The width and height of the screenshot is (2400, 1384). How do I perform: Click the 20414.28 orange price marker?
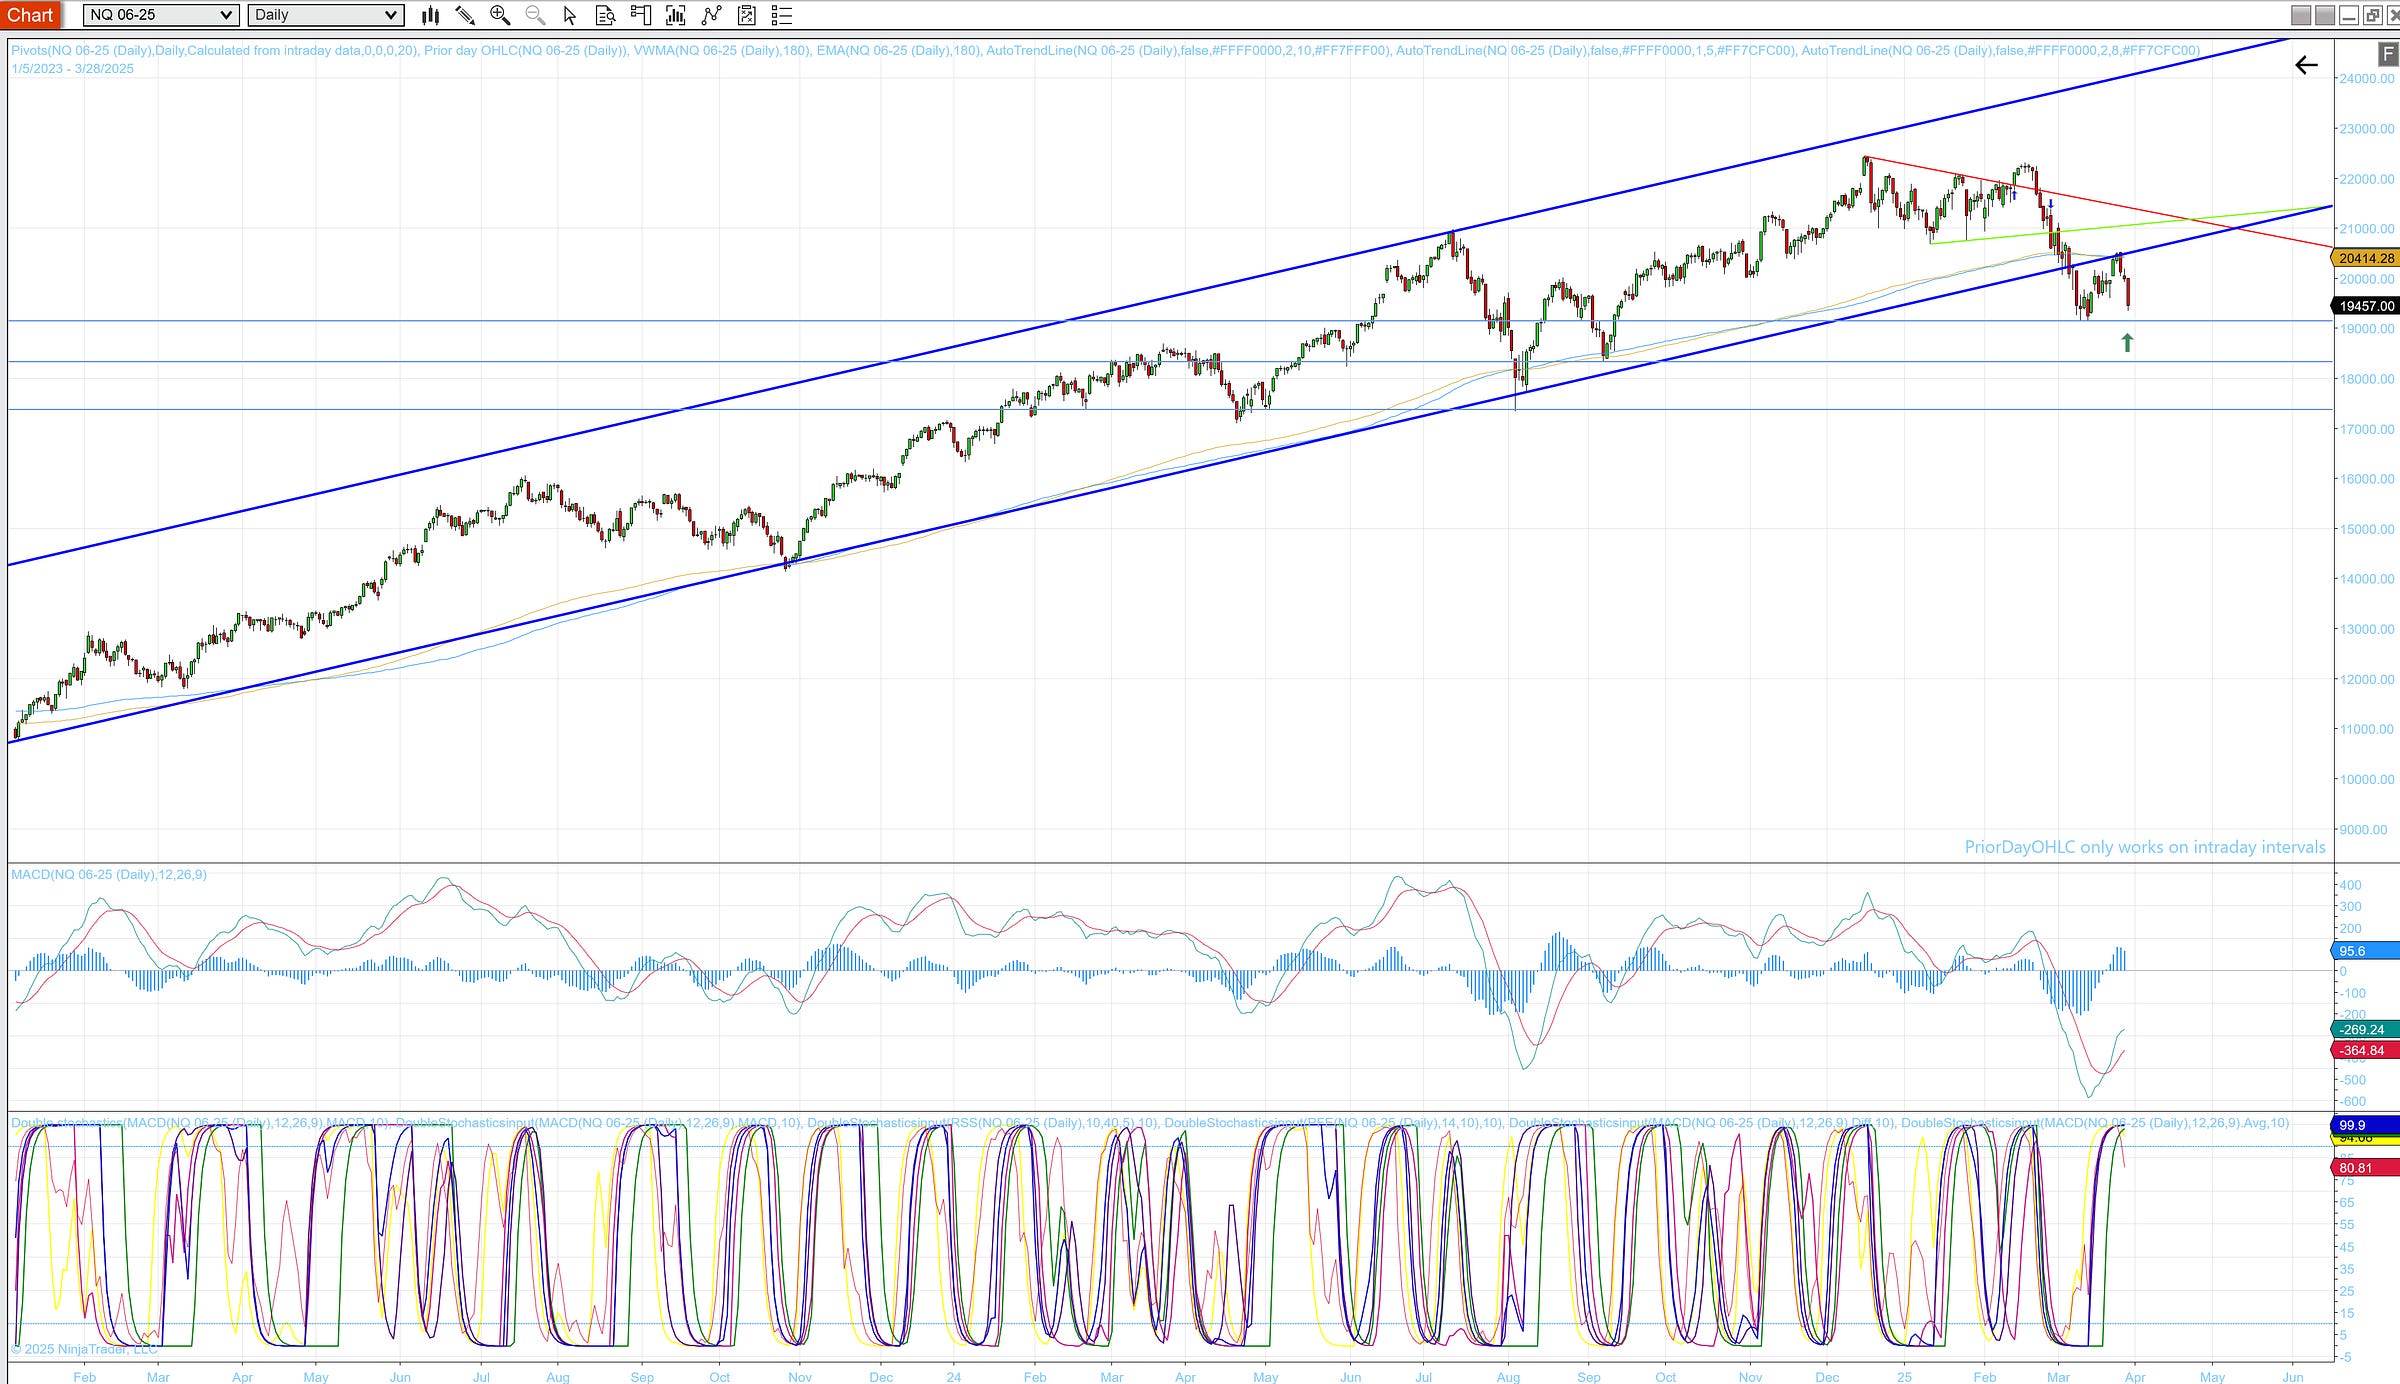[x=2366, y=258]
